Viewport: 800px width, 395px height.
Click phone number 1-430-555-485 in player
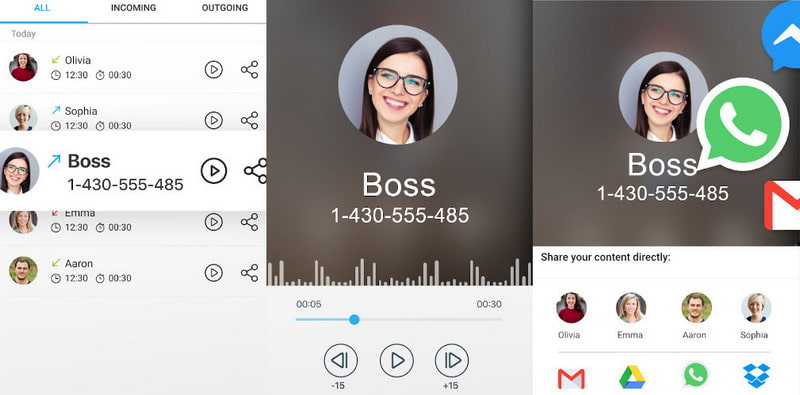pyautogui.click(x=400, y=215)
